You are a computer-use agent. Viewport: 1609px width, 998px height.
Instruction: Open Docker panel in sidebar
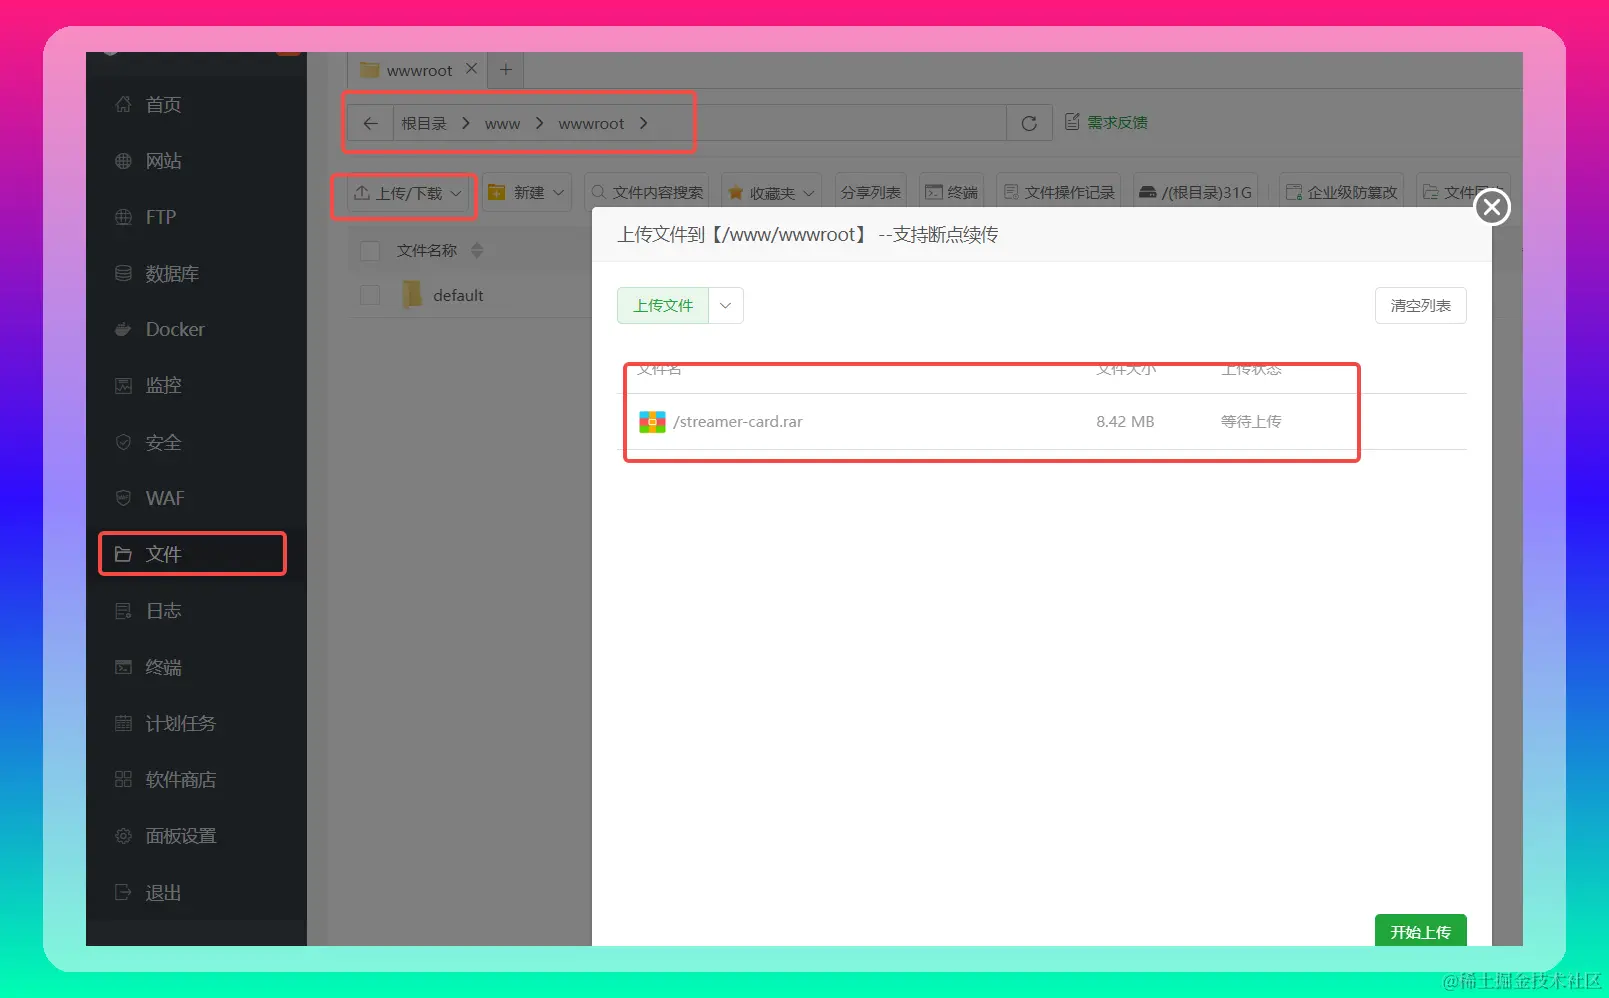click(x=174, y=330)
